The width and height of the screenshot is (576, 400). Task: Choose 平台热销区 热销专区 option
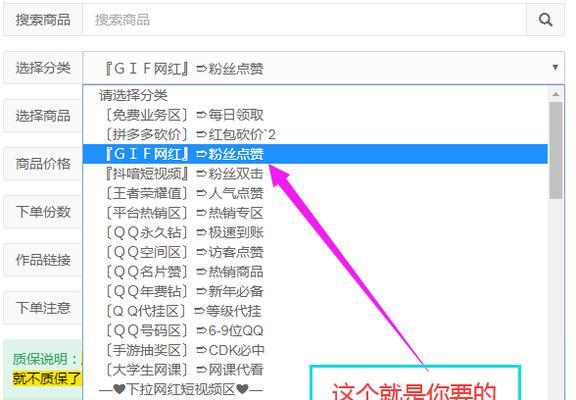click(x=315, y=213)
